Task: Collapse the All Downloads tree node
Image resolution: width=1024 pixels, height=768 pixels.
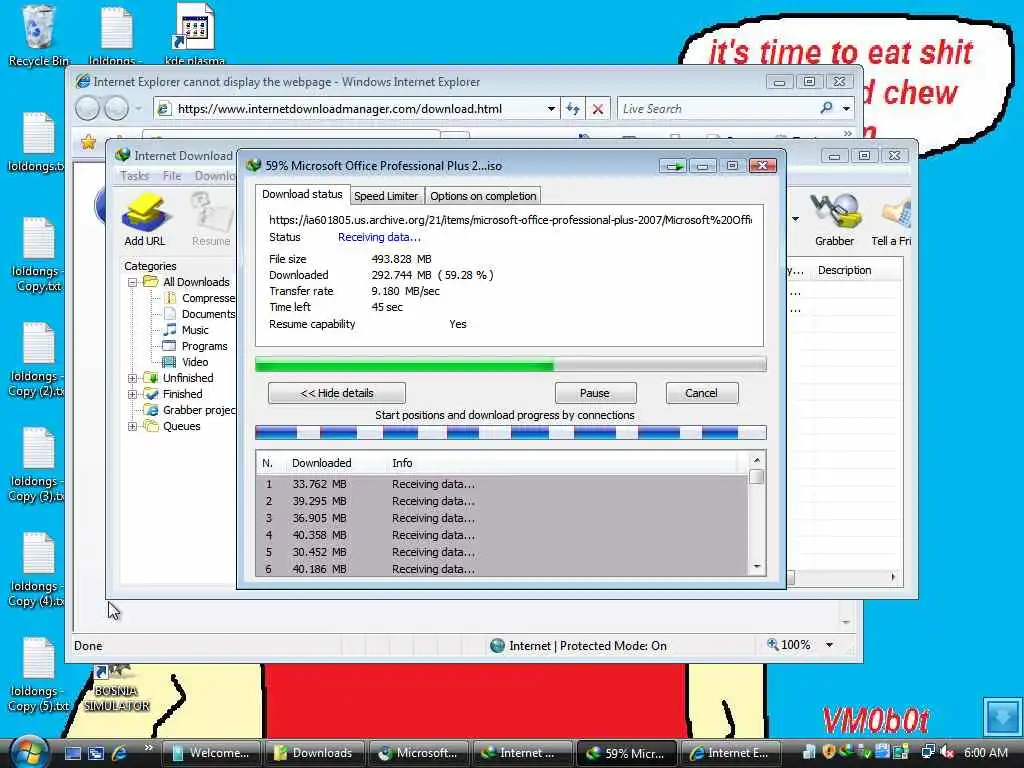Action: coord(133,282)
